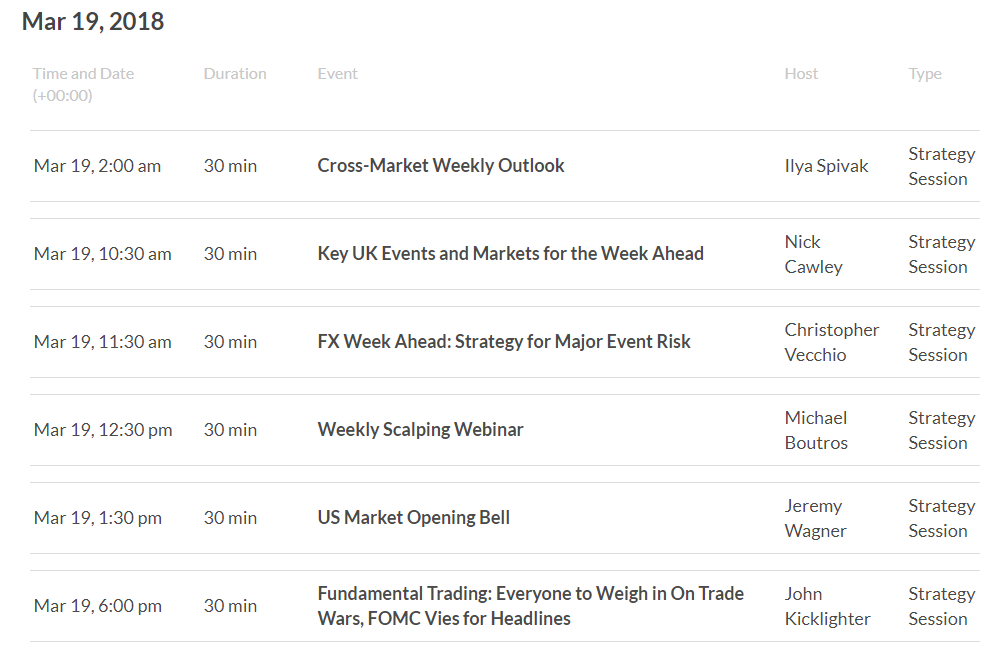The width and height of the screenshot is (991, 654).
Task: Click the Event column header
Action: (337, 74)
